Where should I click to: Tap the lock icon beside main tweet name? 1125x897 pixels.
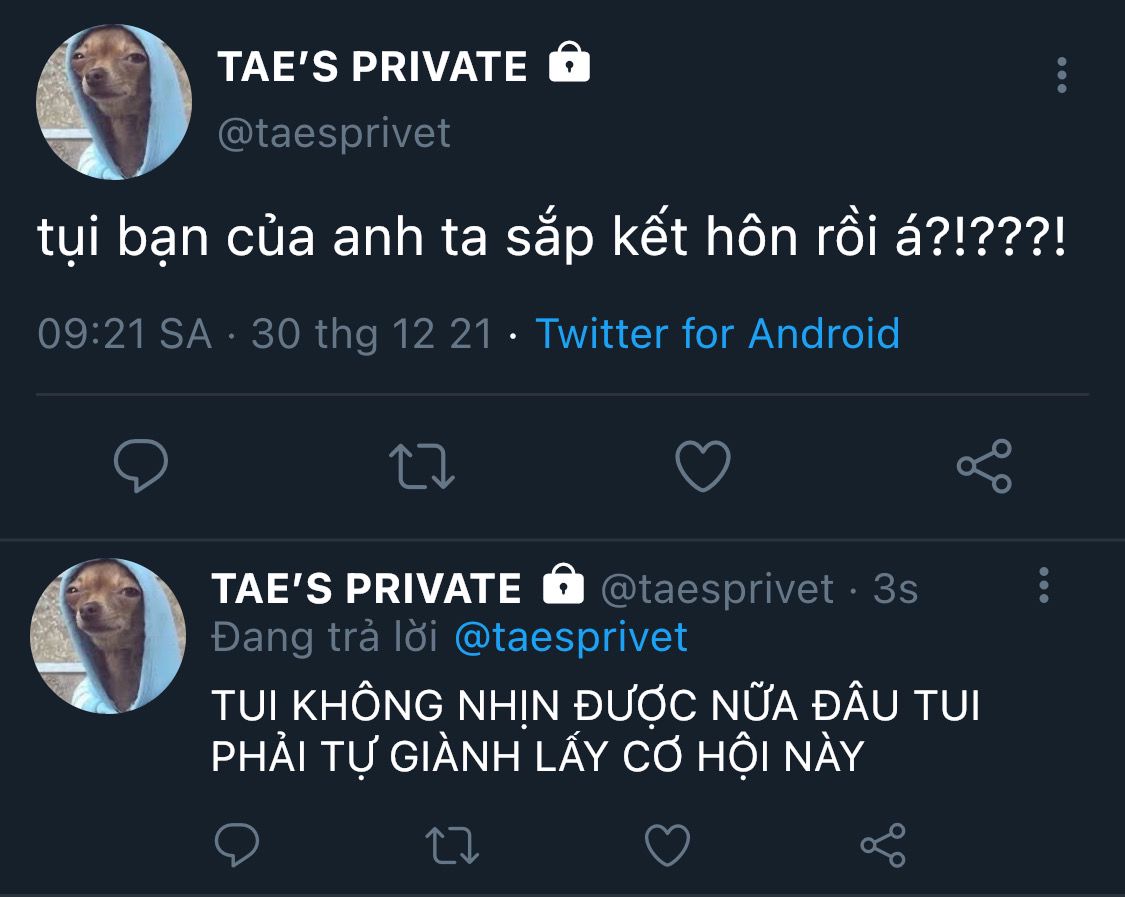[x=570, y=66]
